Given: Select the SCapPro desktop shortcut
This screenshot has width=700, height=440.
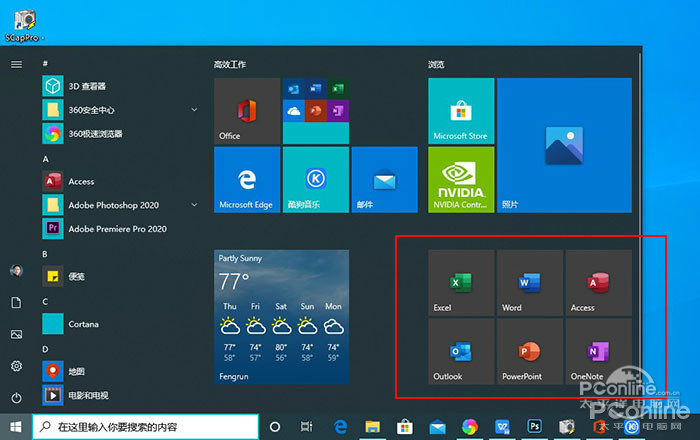Looking at the screenshot, I should [24, 25].
